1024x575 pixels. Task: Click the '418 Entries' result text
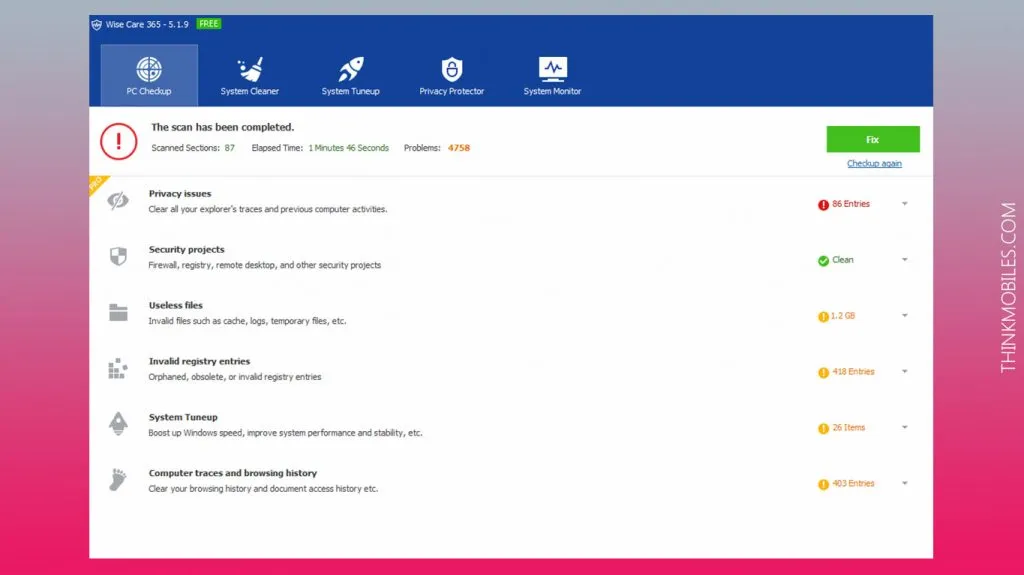point(853,371)
